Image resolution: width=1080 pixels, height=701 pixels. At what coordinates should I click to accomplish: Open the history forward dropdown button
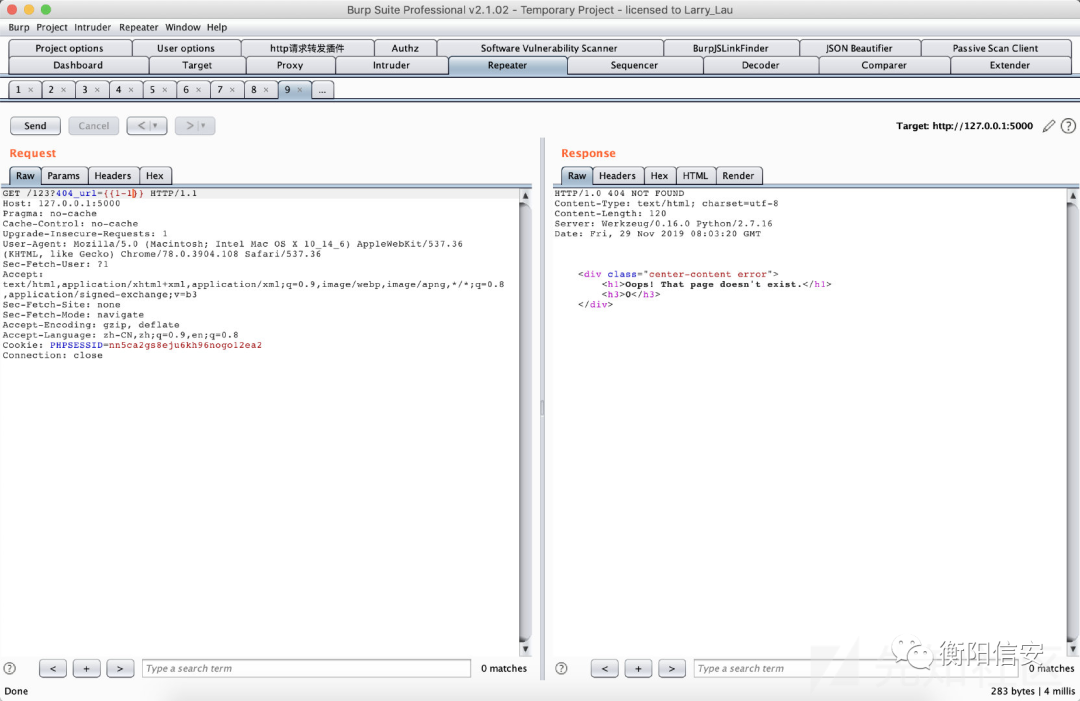point(195,126)
